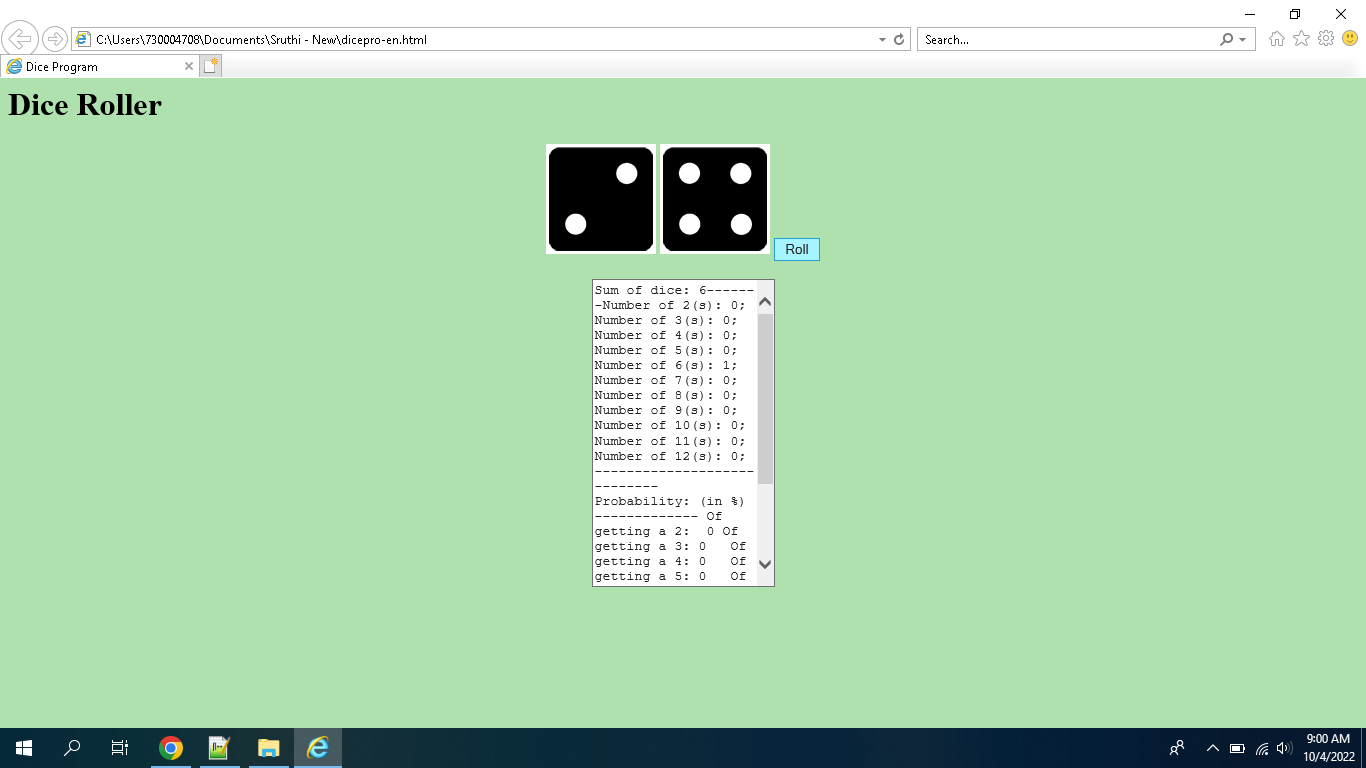Image resolution: width=1366 pixels, height=768 pixels.
Task: Open the People icon in tray
Action: pos(1177,748)
